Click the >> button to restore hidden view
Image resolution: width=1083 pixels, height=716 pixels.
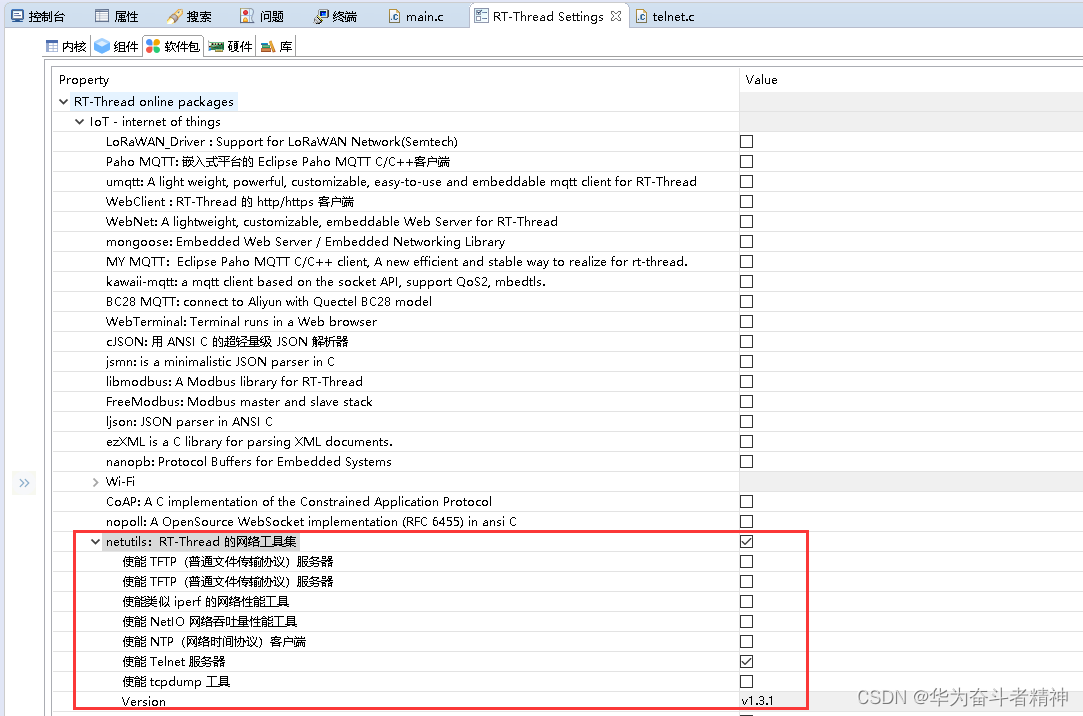24,483
